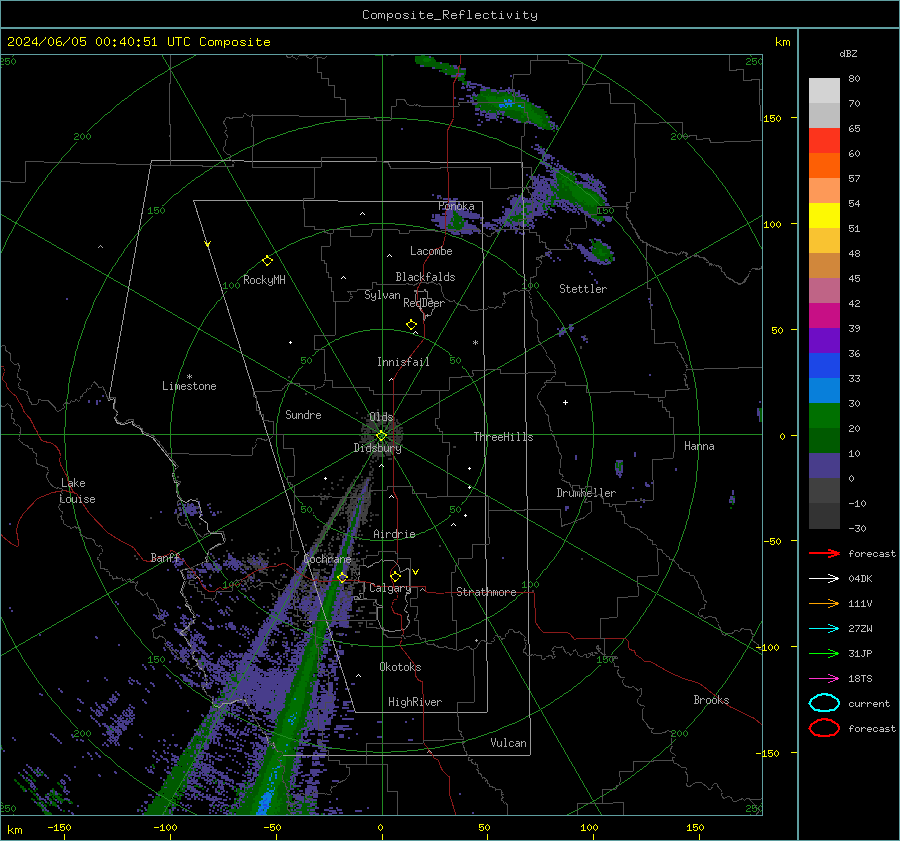Select the 111V legend label
This screenshot has width=900, height=841.
tap(860, 603)
